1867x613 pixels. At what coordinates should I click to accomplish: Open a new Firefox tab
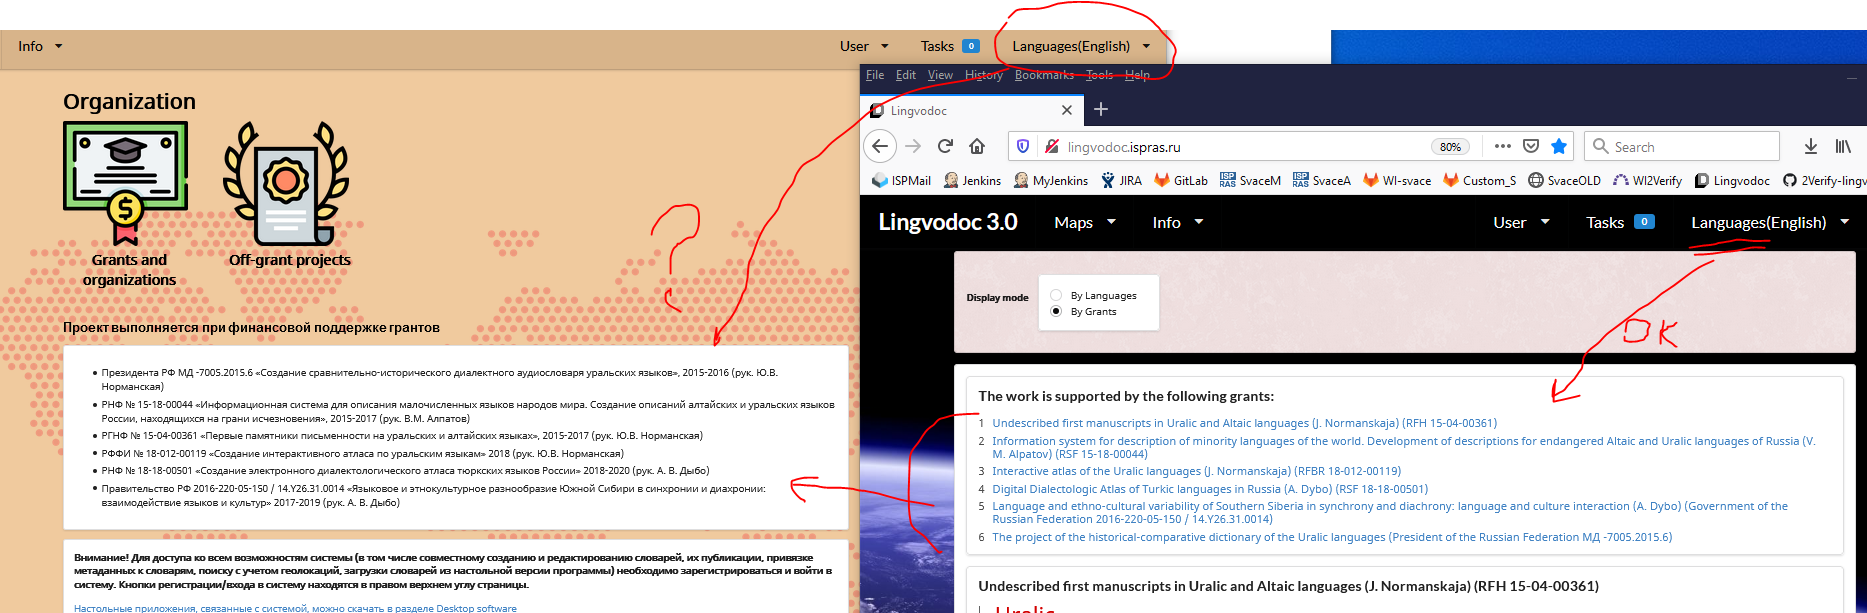pos(1101,109)
